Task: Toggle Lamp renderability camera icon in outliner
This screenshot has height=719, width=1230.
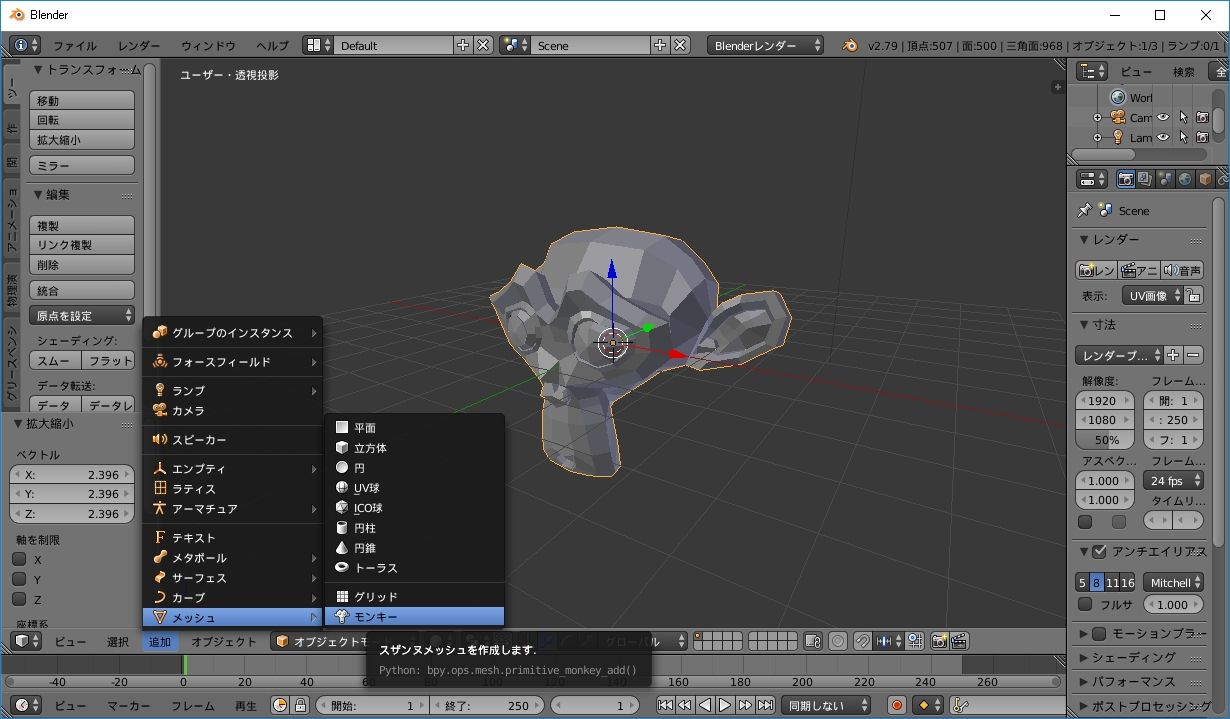Action: click(1202, 138)
